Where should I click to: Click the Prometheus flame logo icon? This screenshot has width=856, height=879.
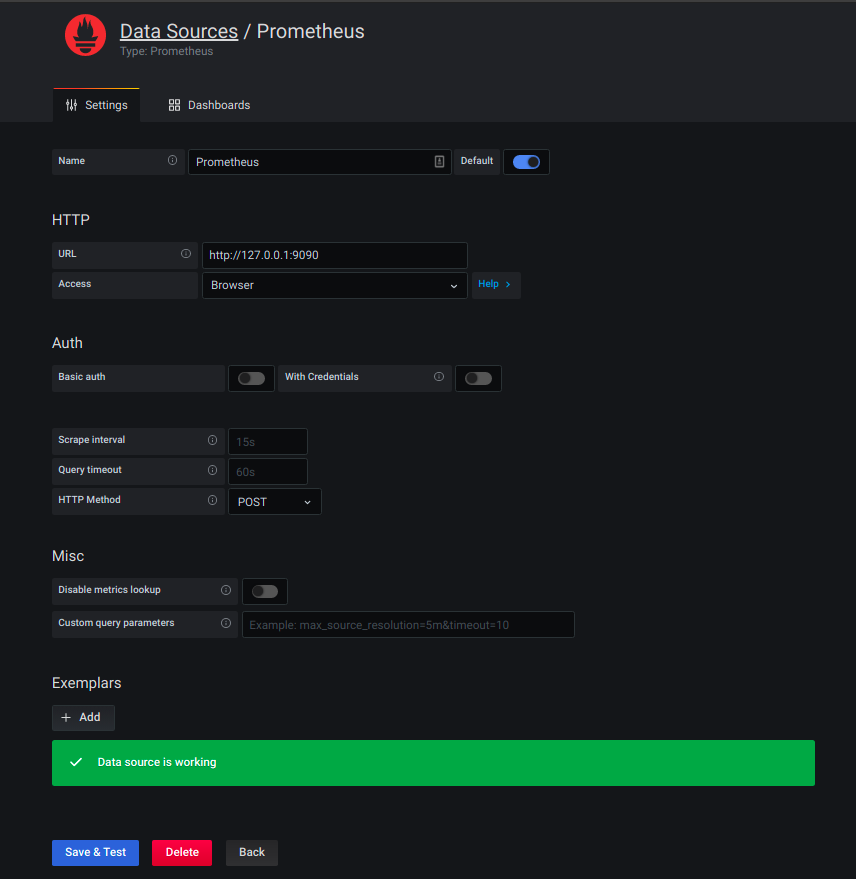click(x=85, y=35)
